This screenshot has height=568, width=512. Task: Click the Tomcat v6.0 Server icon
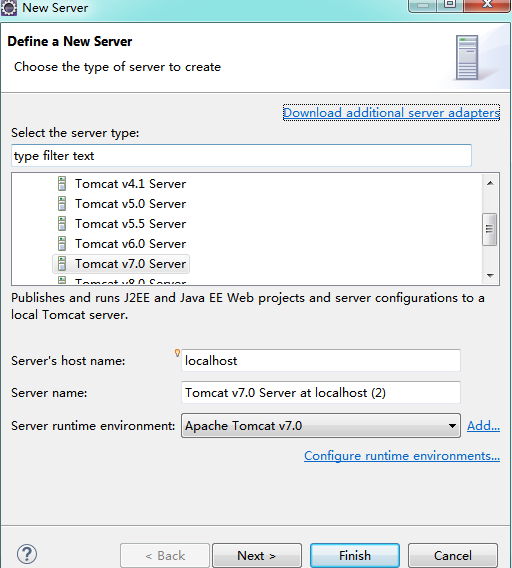point(62,243)
